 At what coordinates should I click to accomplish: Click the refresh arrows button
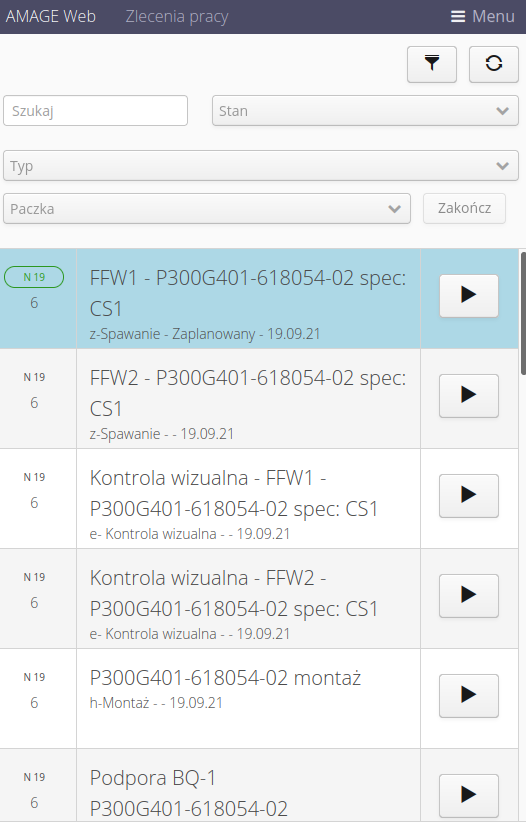tap(493, 64)
